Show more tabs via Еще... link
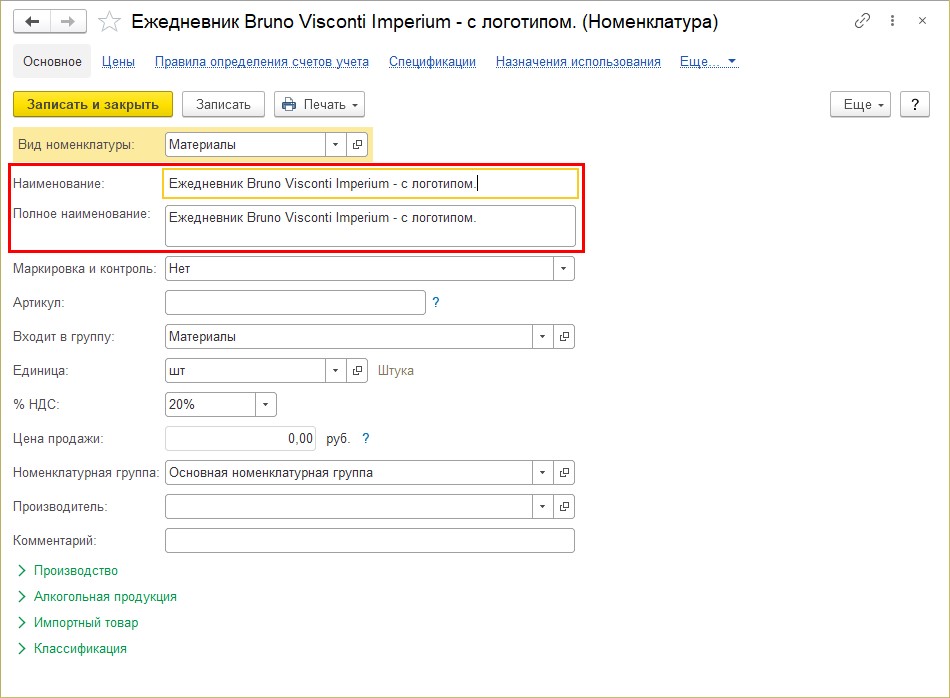The width and height of the screenshot is (950, 698). pos(708,62)
